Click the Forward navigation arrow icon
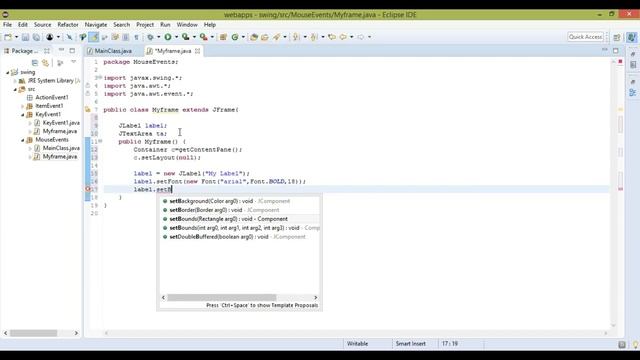 360,37
